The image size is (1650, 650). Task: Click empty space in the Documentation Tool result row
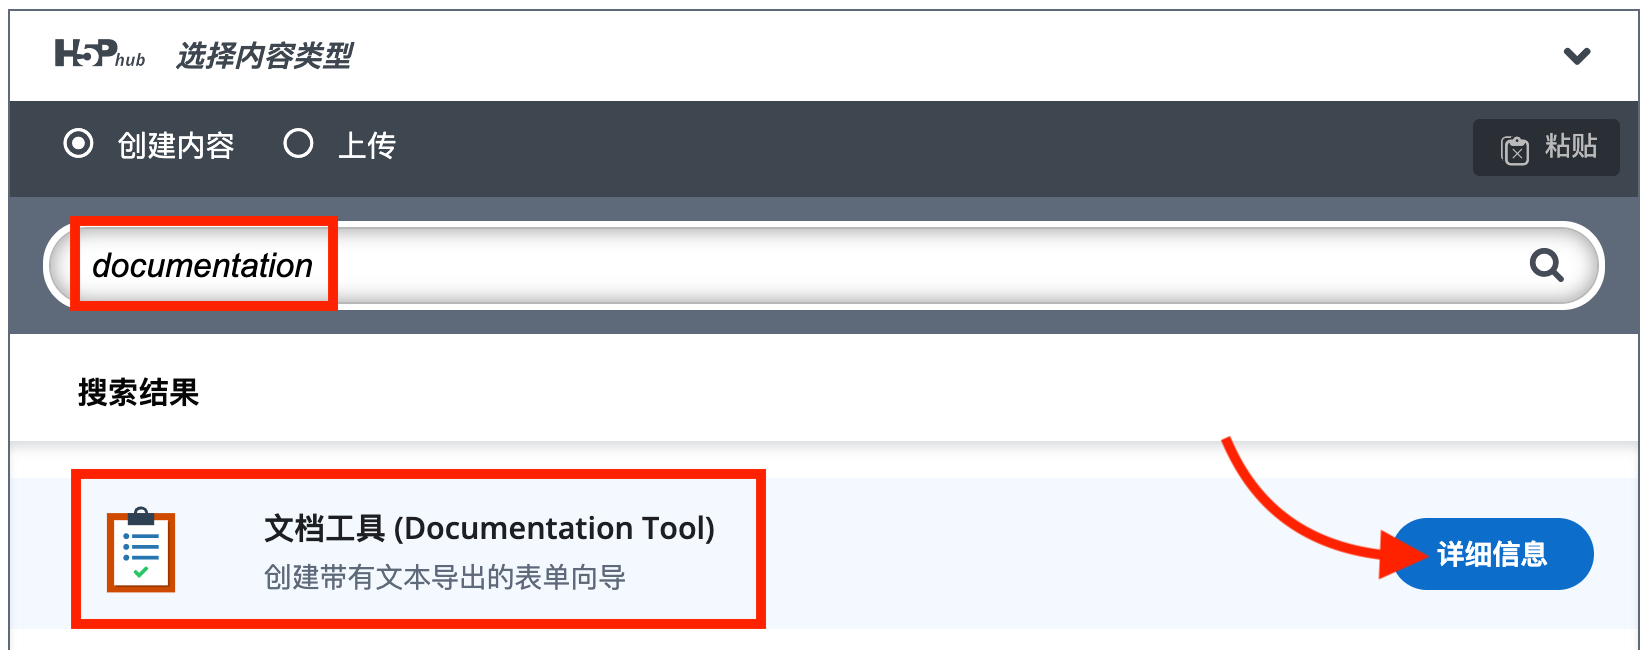pos(1000,554)
